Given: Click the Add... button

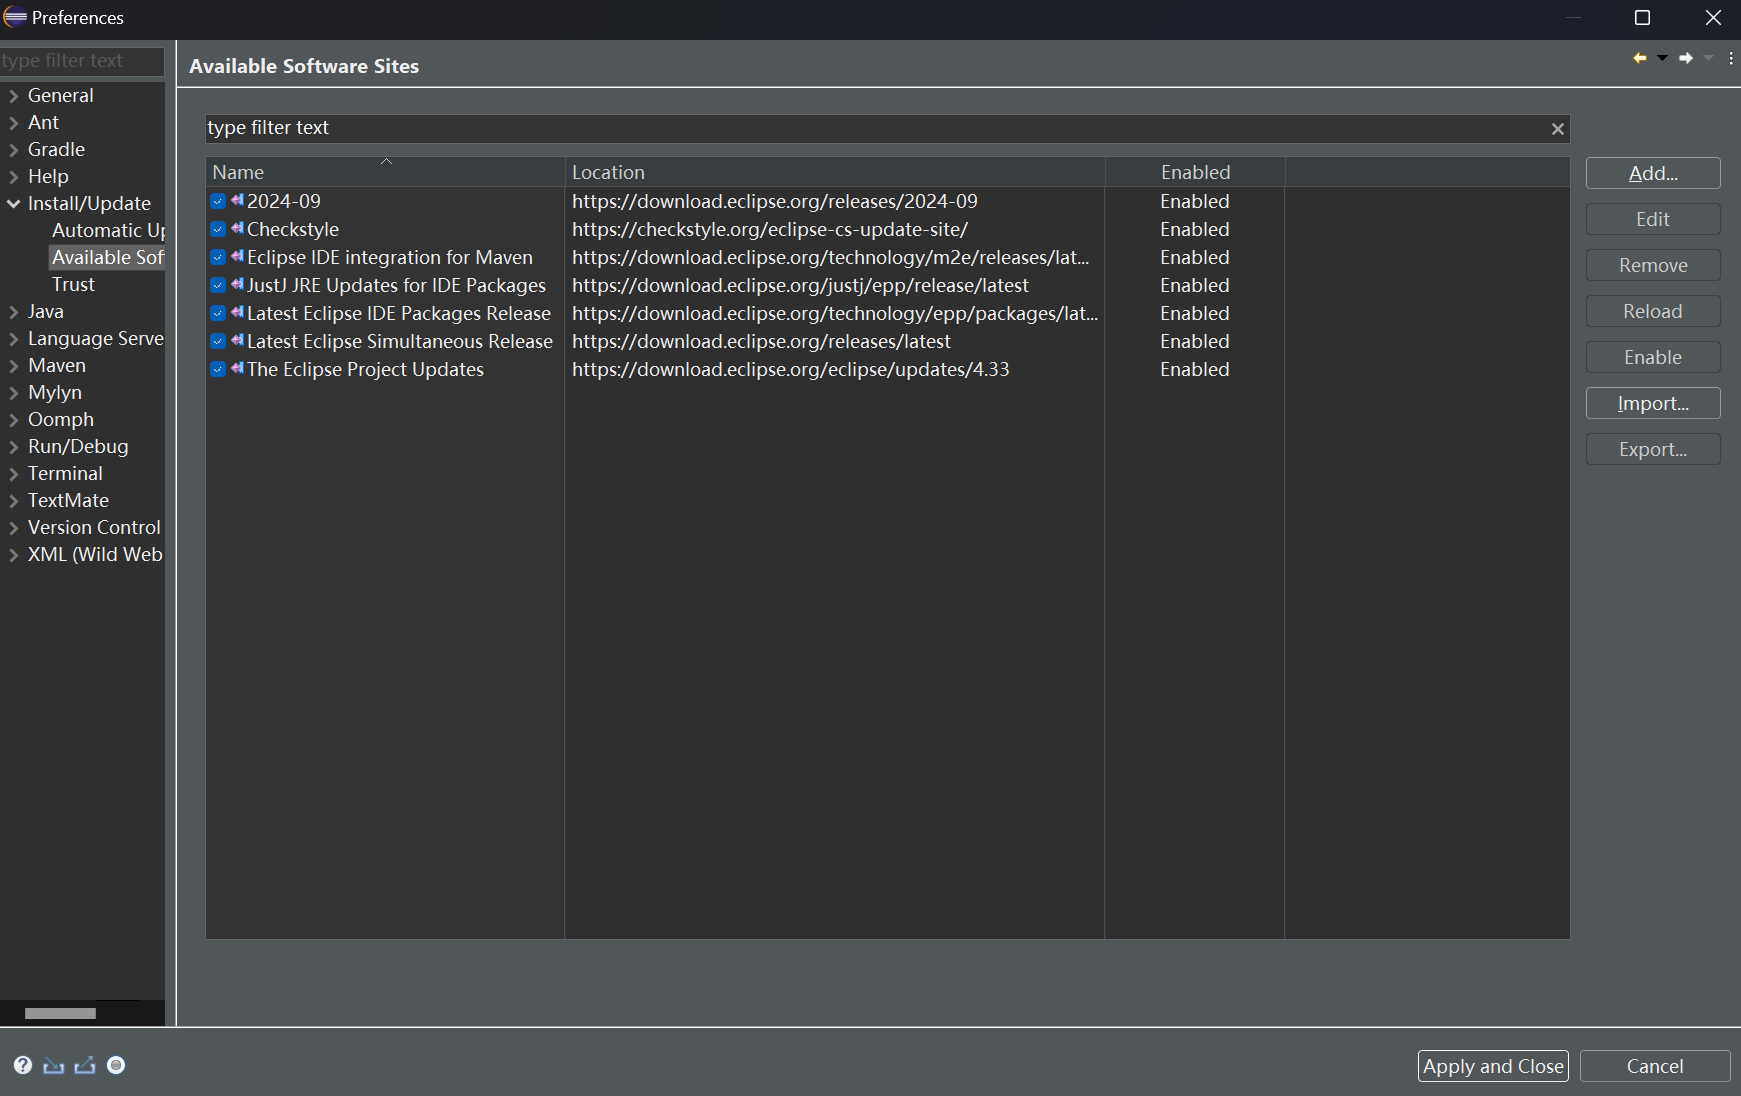Looking at the screenshot, I should (1653, 173).
